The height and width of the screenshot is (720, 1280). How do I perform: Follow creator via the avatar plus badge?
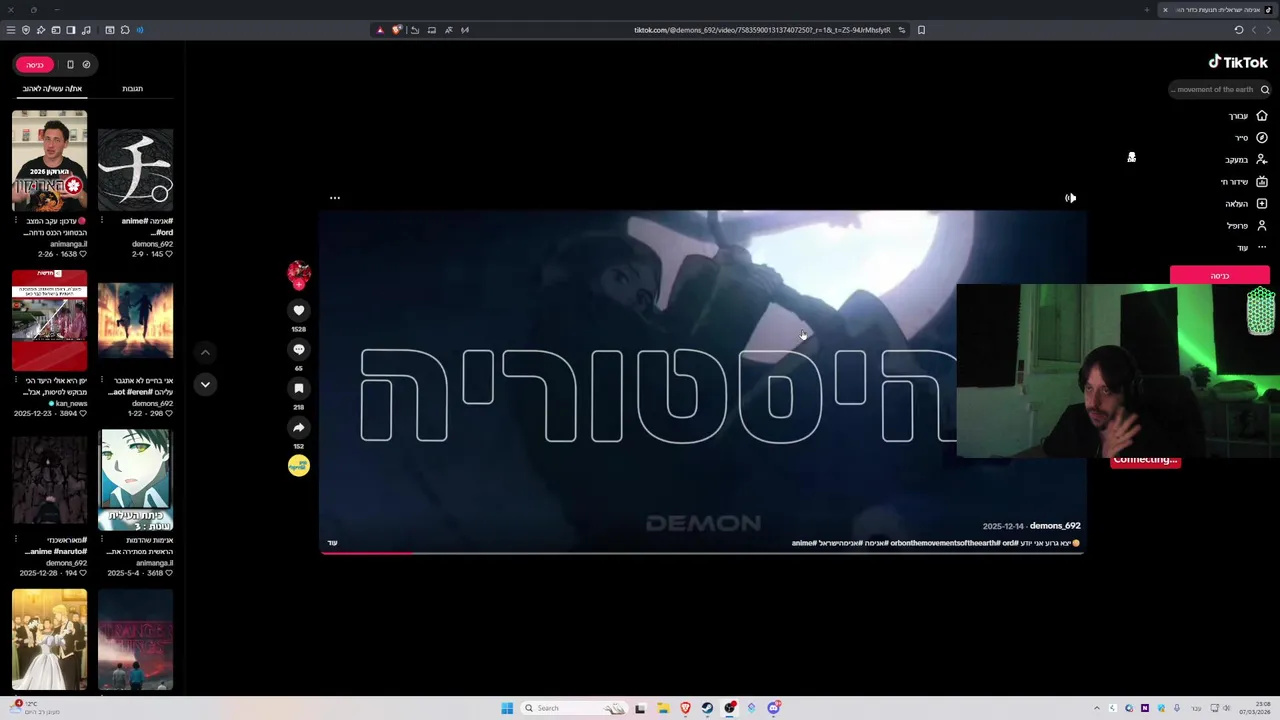click(298, 285)
